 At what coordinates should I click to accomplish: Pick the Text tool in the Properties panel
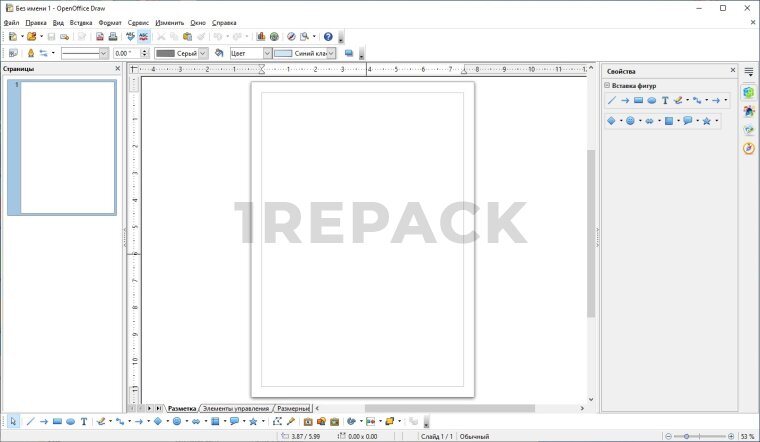[x=665, y=101]
